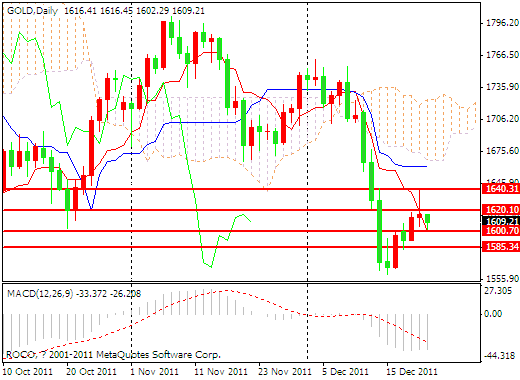The image size is (520, 380).
Task: Click the MACD scale value 0.00
Action: point(493,314)
